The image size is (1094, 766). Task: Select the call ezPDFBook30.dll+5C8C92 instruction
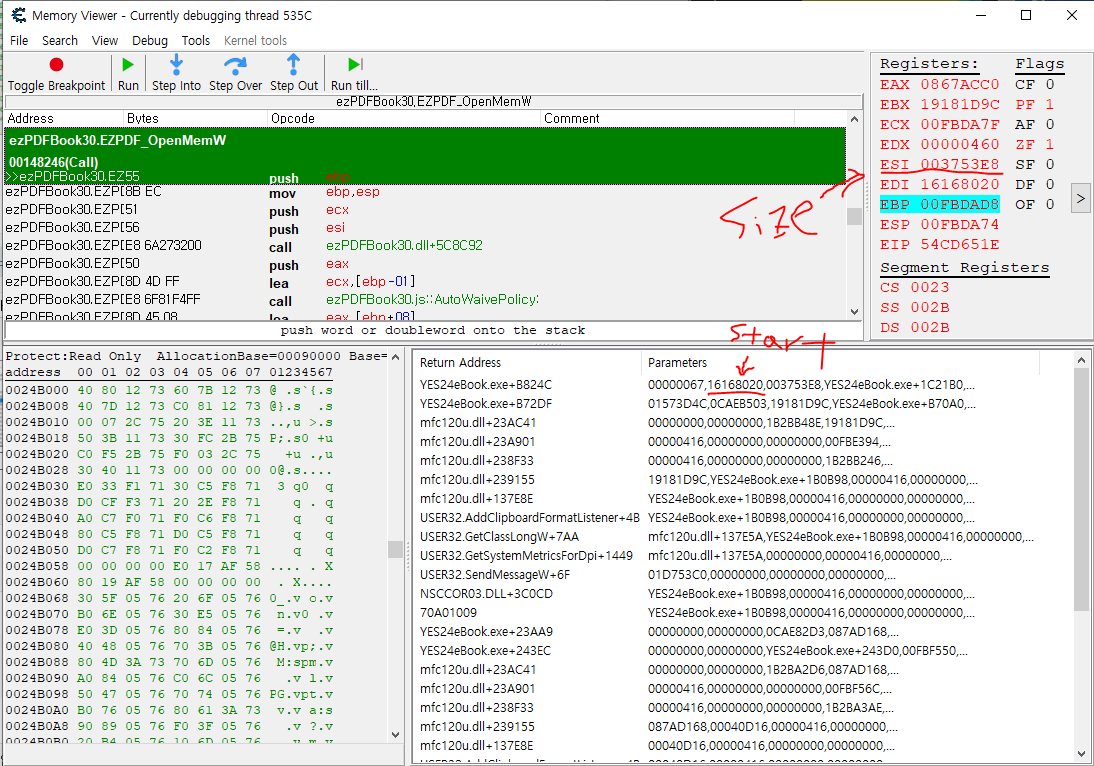[x=425, y=246]
